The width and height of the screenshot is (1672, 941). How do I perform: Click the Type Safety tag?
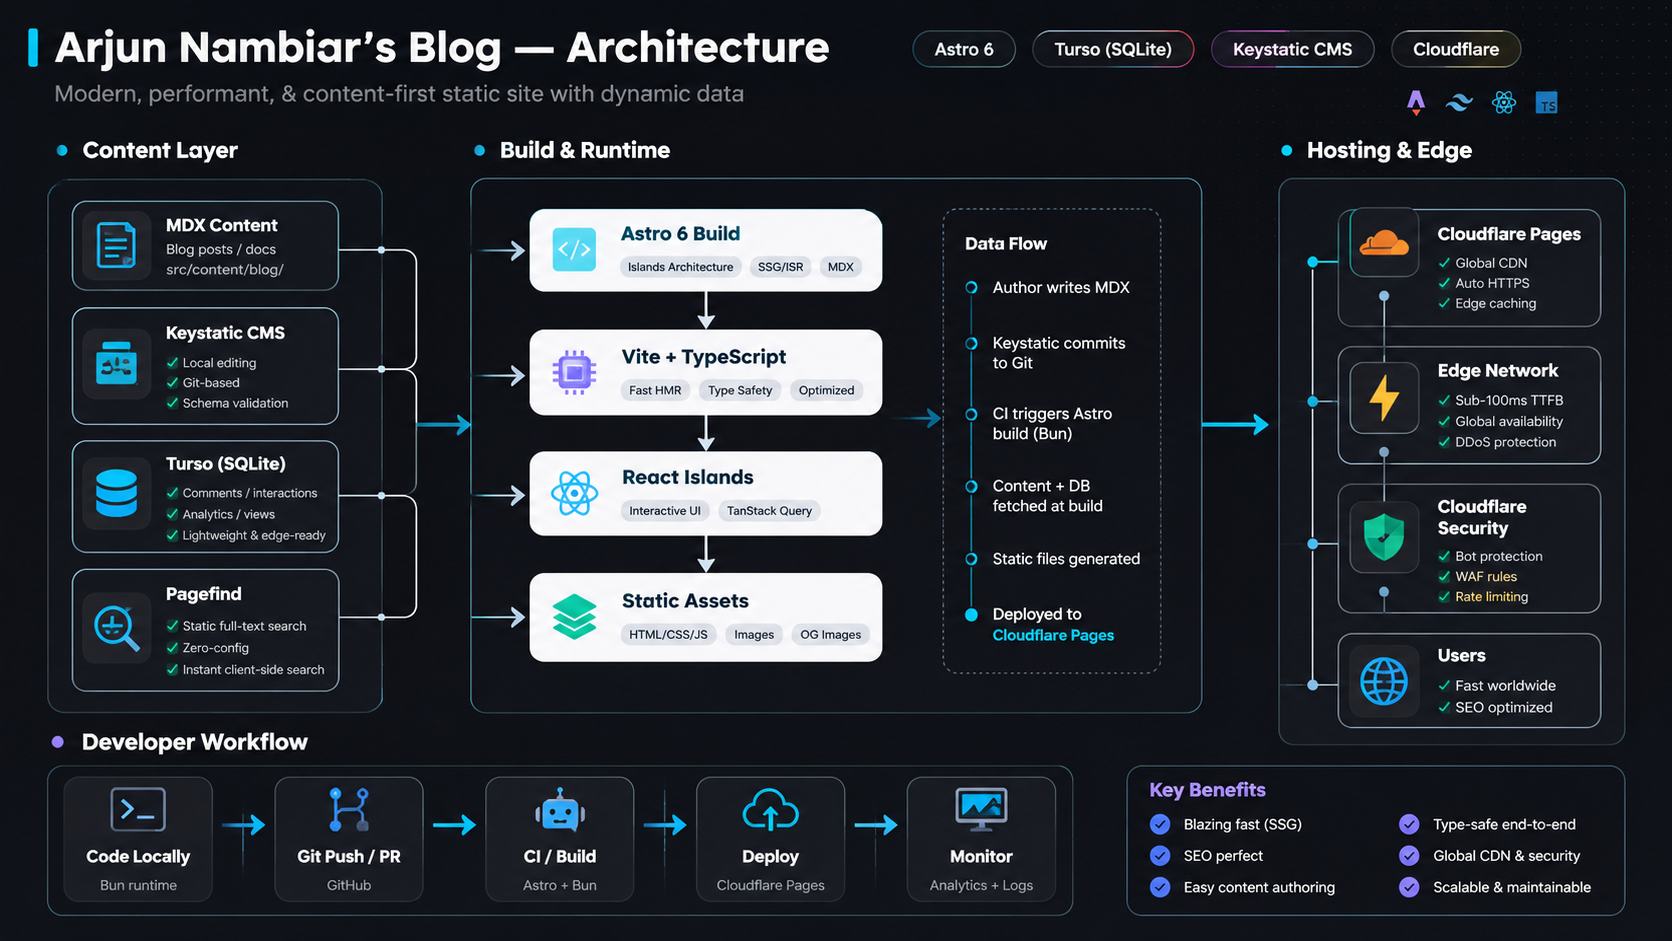tap(740, 390)
